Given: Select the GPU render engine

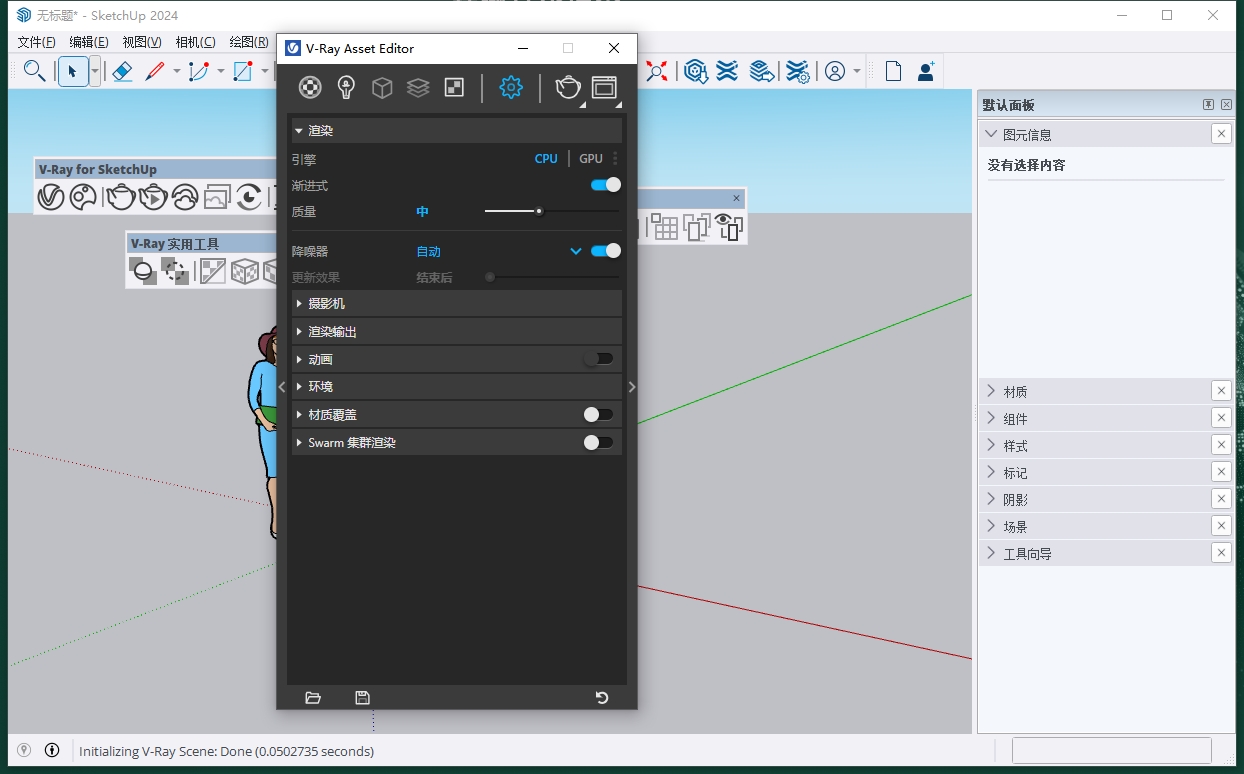Looking at the screenshot, I should [591, 158].
